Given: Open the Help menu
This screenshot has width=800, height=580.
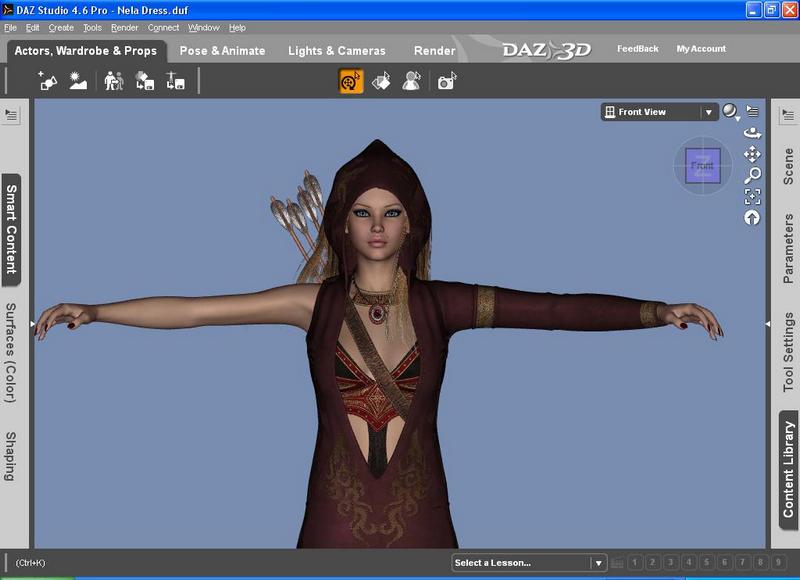Looking at the screenshot, I should 237,28.
